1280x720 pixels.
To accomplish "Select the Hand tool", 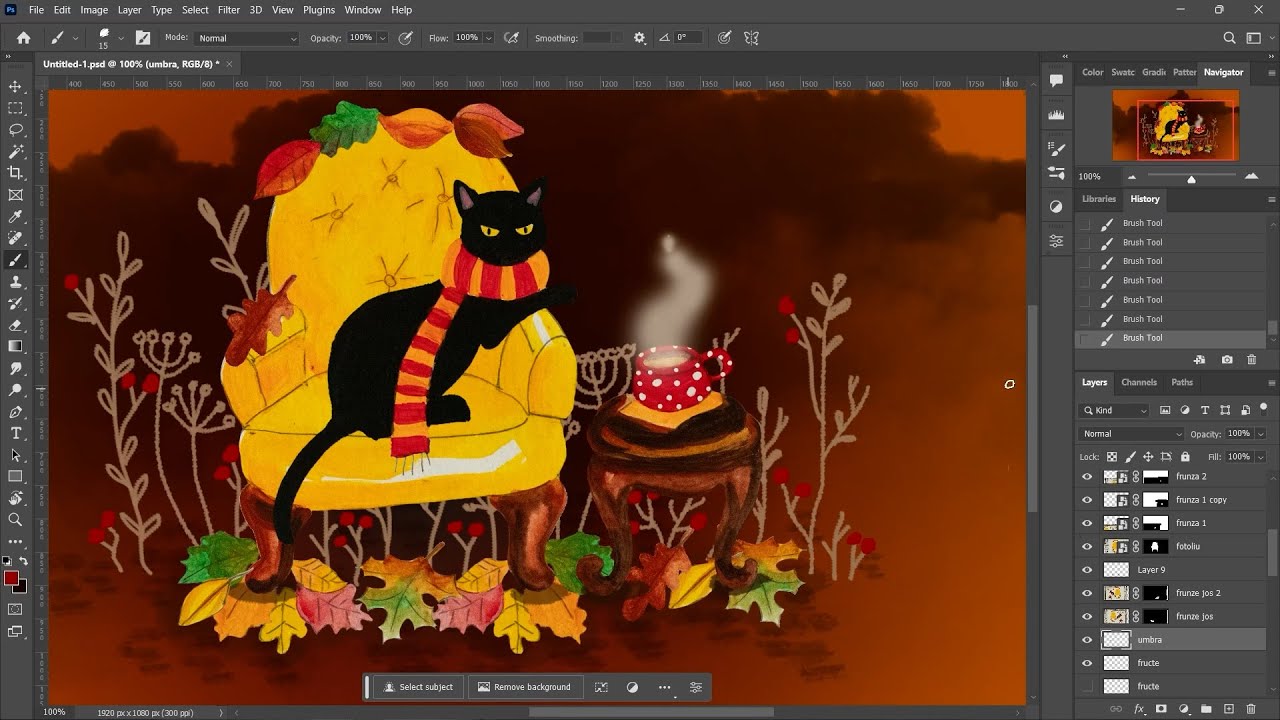I will click(x=15, y=498).
